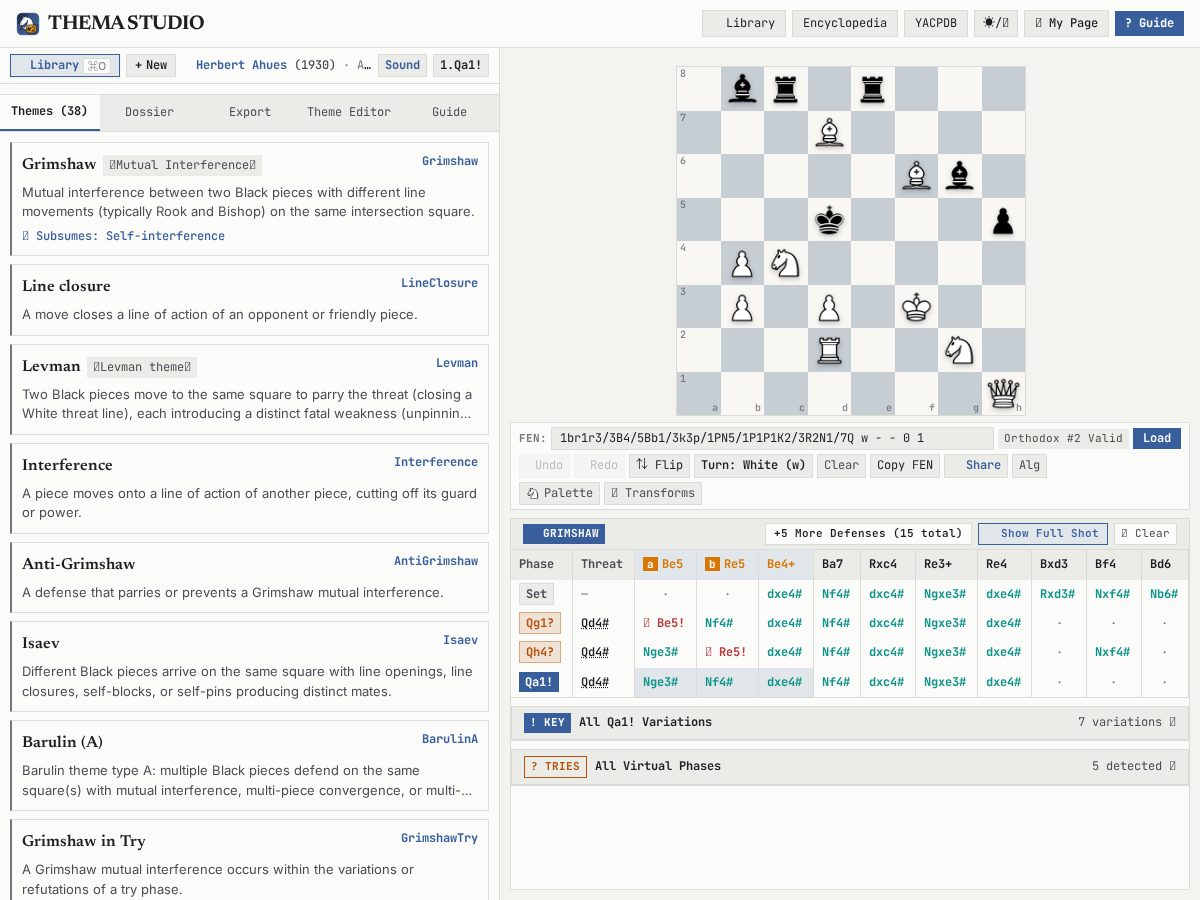The width and height of the screenshot is (1200, 900).
Task: Click the blue ? Guide button
Action: point(1149,23)
